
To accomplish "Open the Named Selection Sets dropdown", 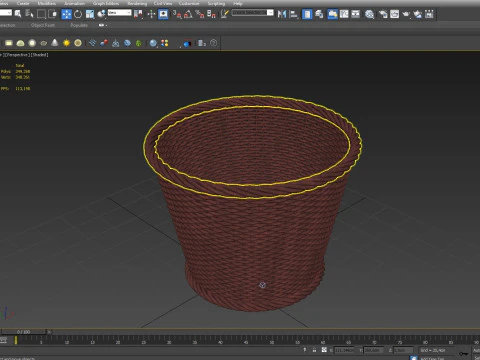I will [253, 13].
